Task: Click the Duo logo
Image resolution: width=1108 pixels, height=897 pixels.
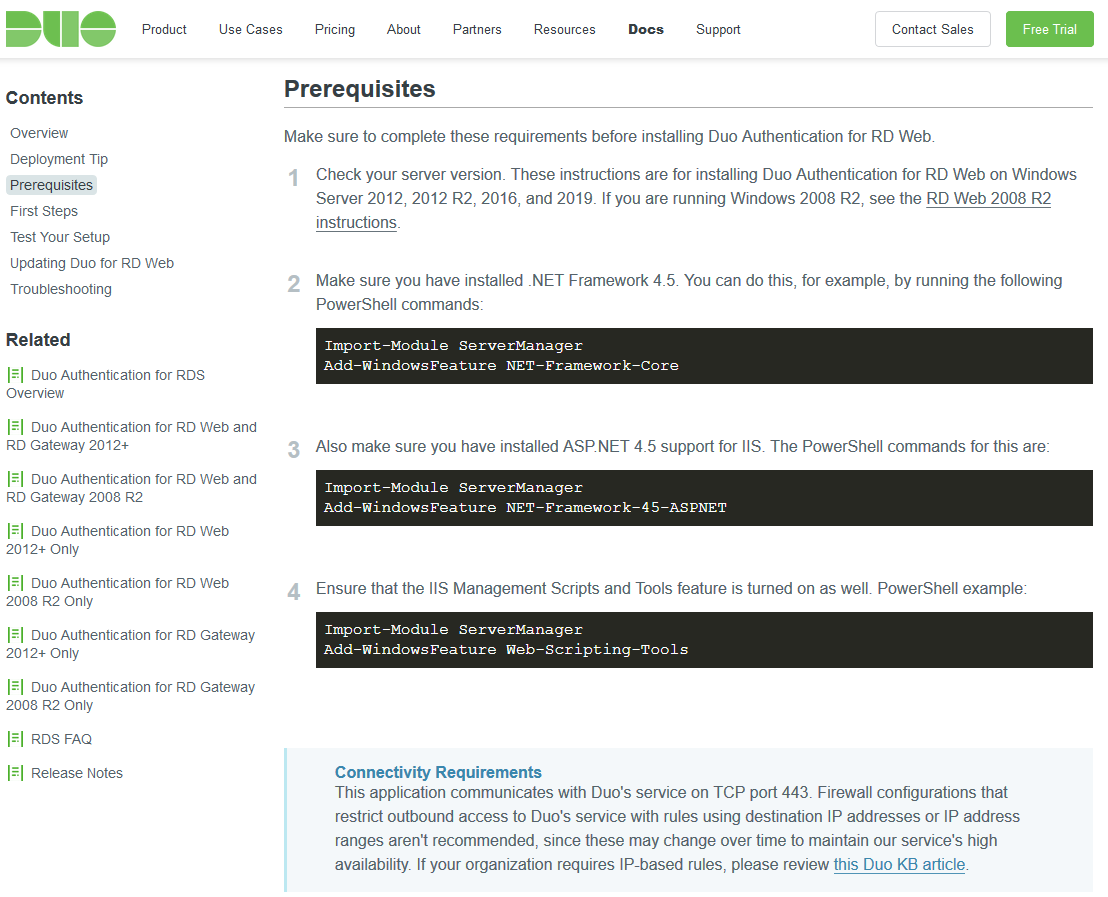Action: [x=61, y=29]
